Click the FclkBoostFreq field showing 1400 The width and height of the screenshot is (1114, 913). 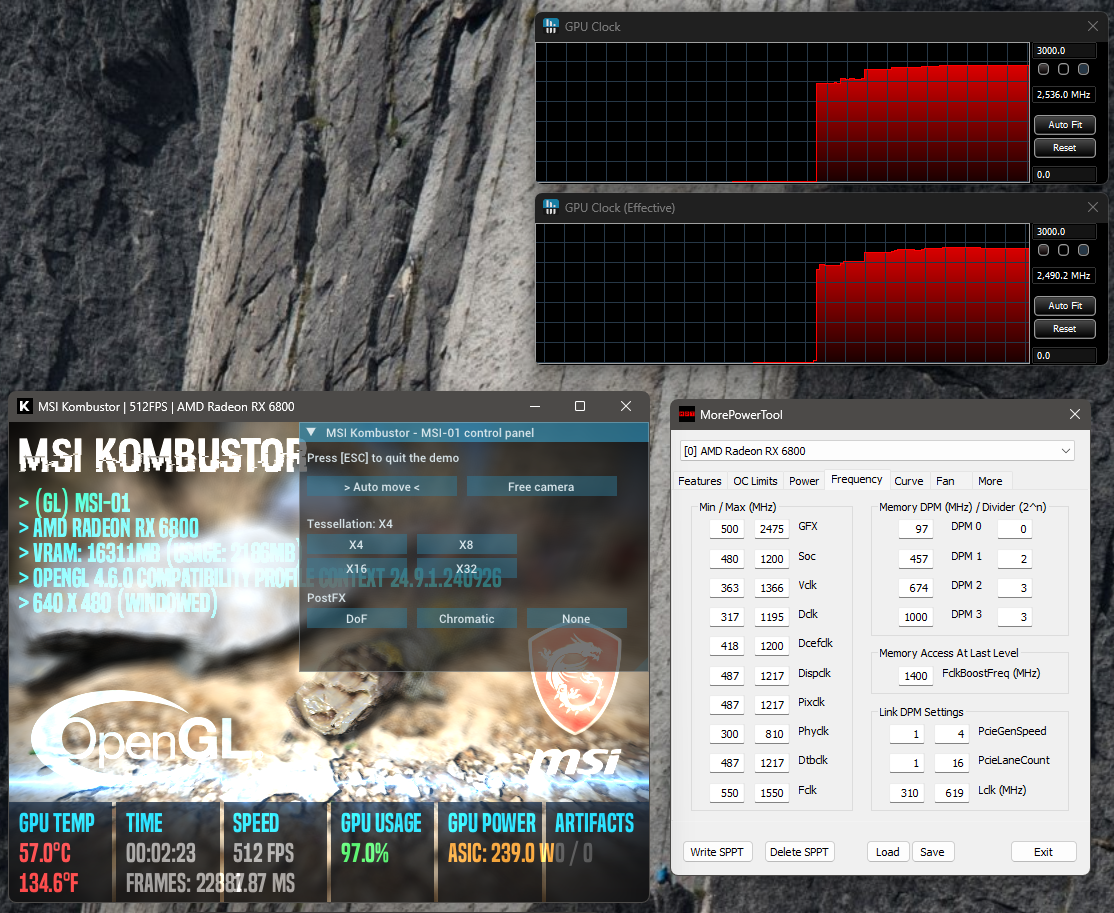pos(916,676)
